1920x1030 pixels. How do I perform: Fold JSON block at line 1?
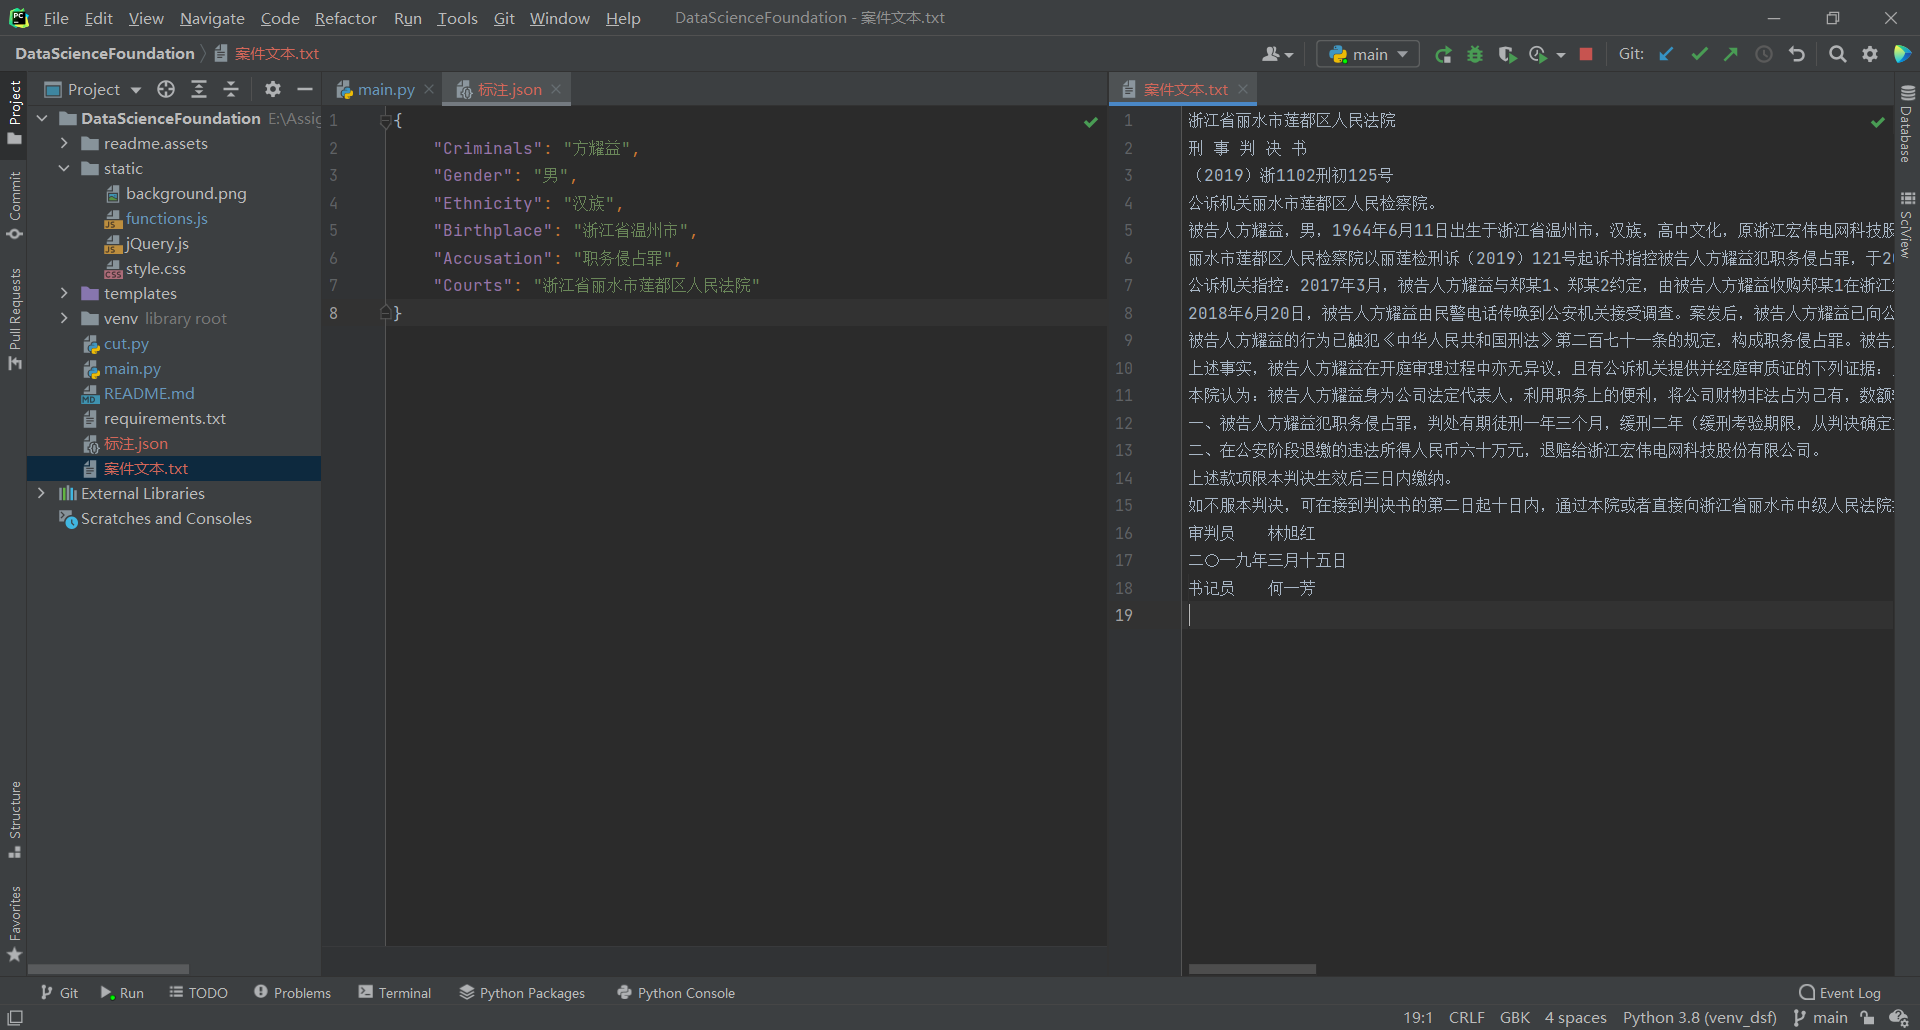tap(385, 120)
